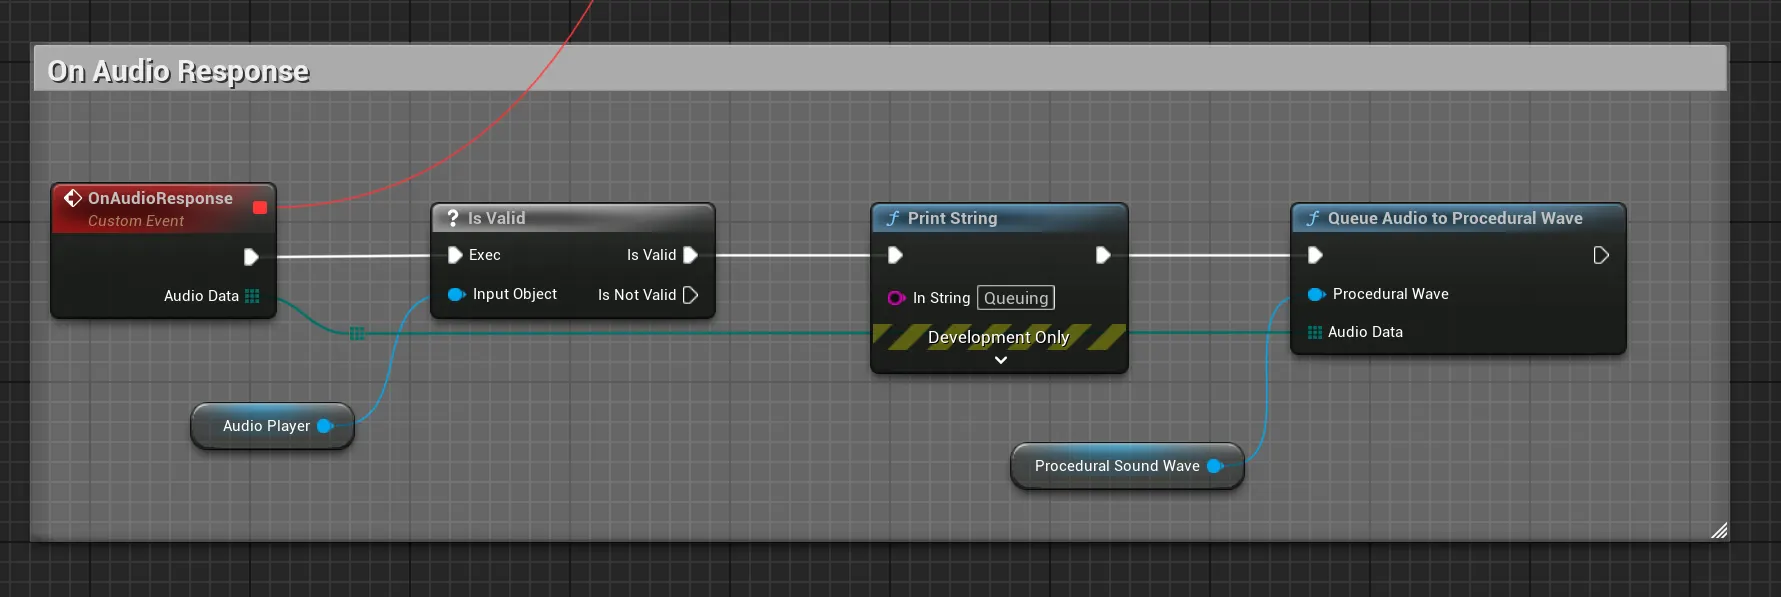The width and height of the screenshot is (1781, 597).
Task: Click the OnAudioResponse exec output pin
Action: 251,257
